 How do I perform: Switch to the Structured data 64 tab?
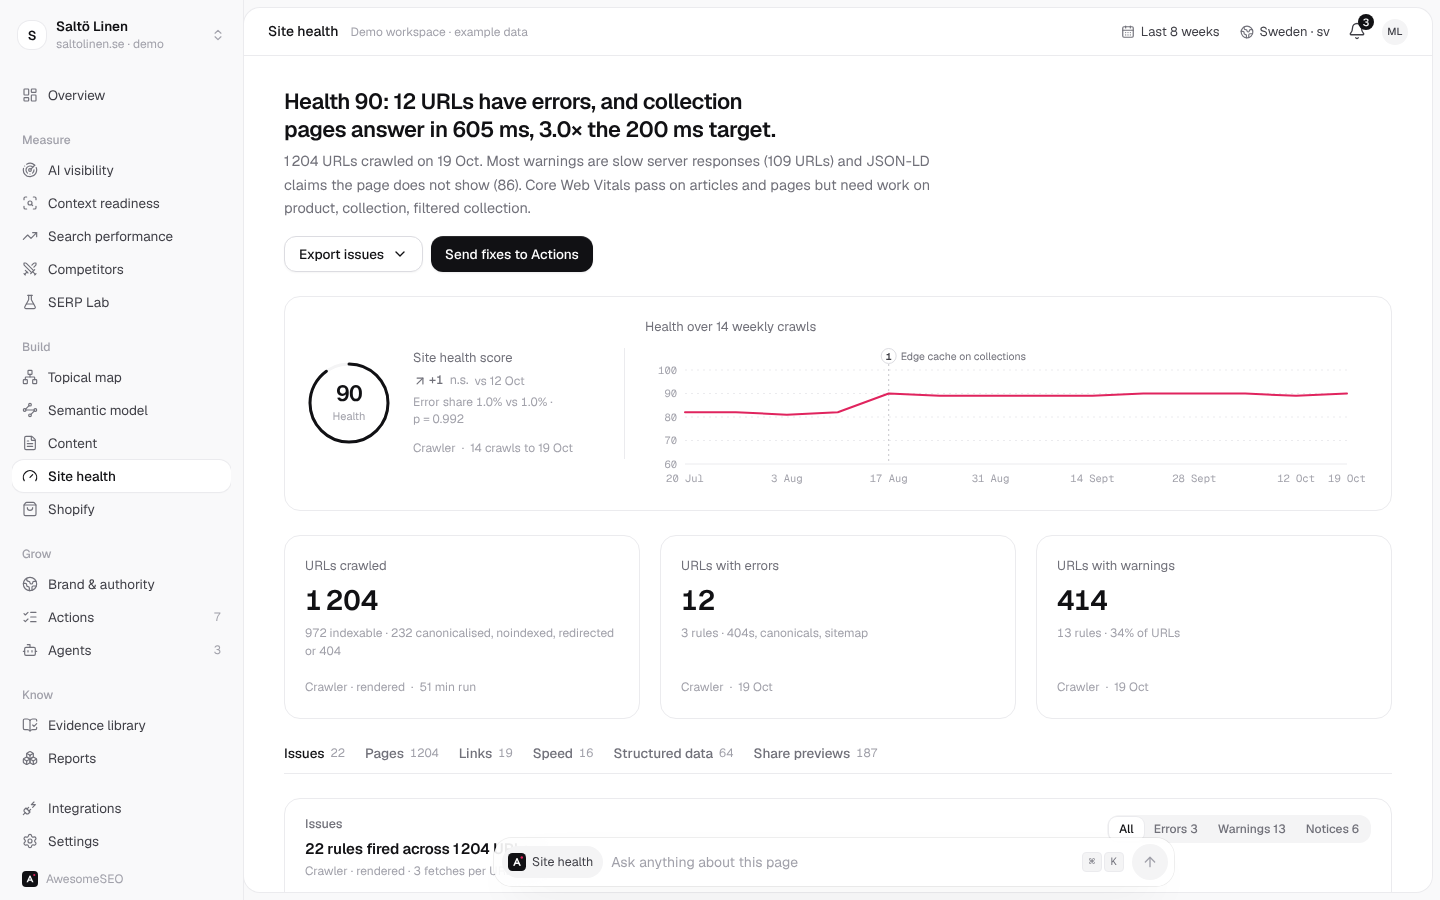(673, 753)
